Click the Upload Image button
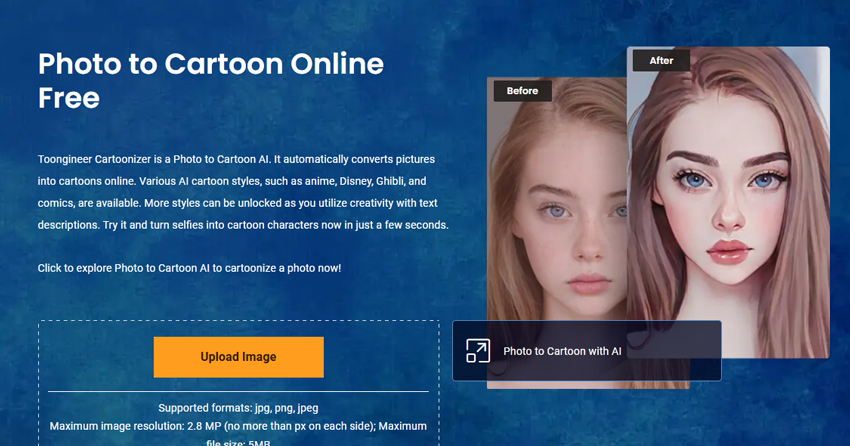Screen dimensions: 850x446 [x=239, y=357]
